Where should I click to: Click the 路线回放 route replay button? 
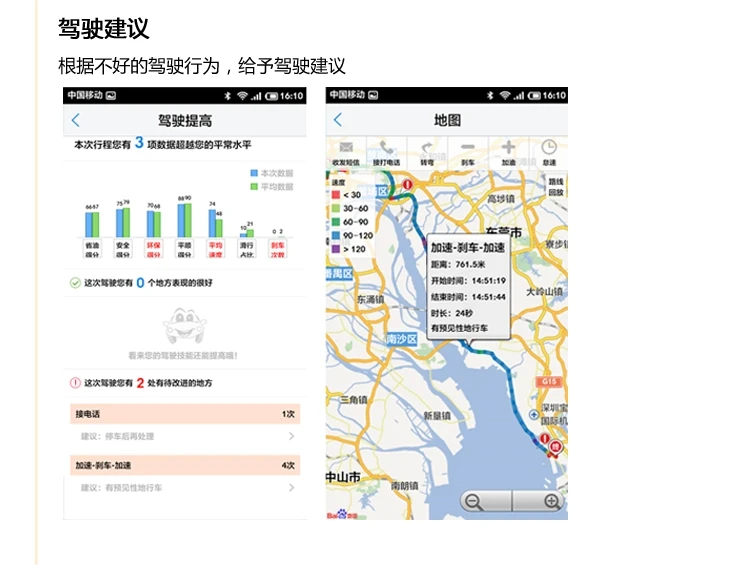click(x=556, y=187)
